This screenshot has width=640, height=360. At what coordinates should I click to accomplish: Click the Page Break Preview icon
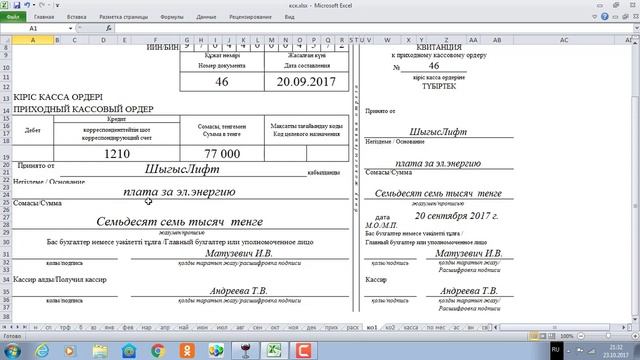(x=551, y=336)
